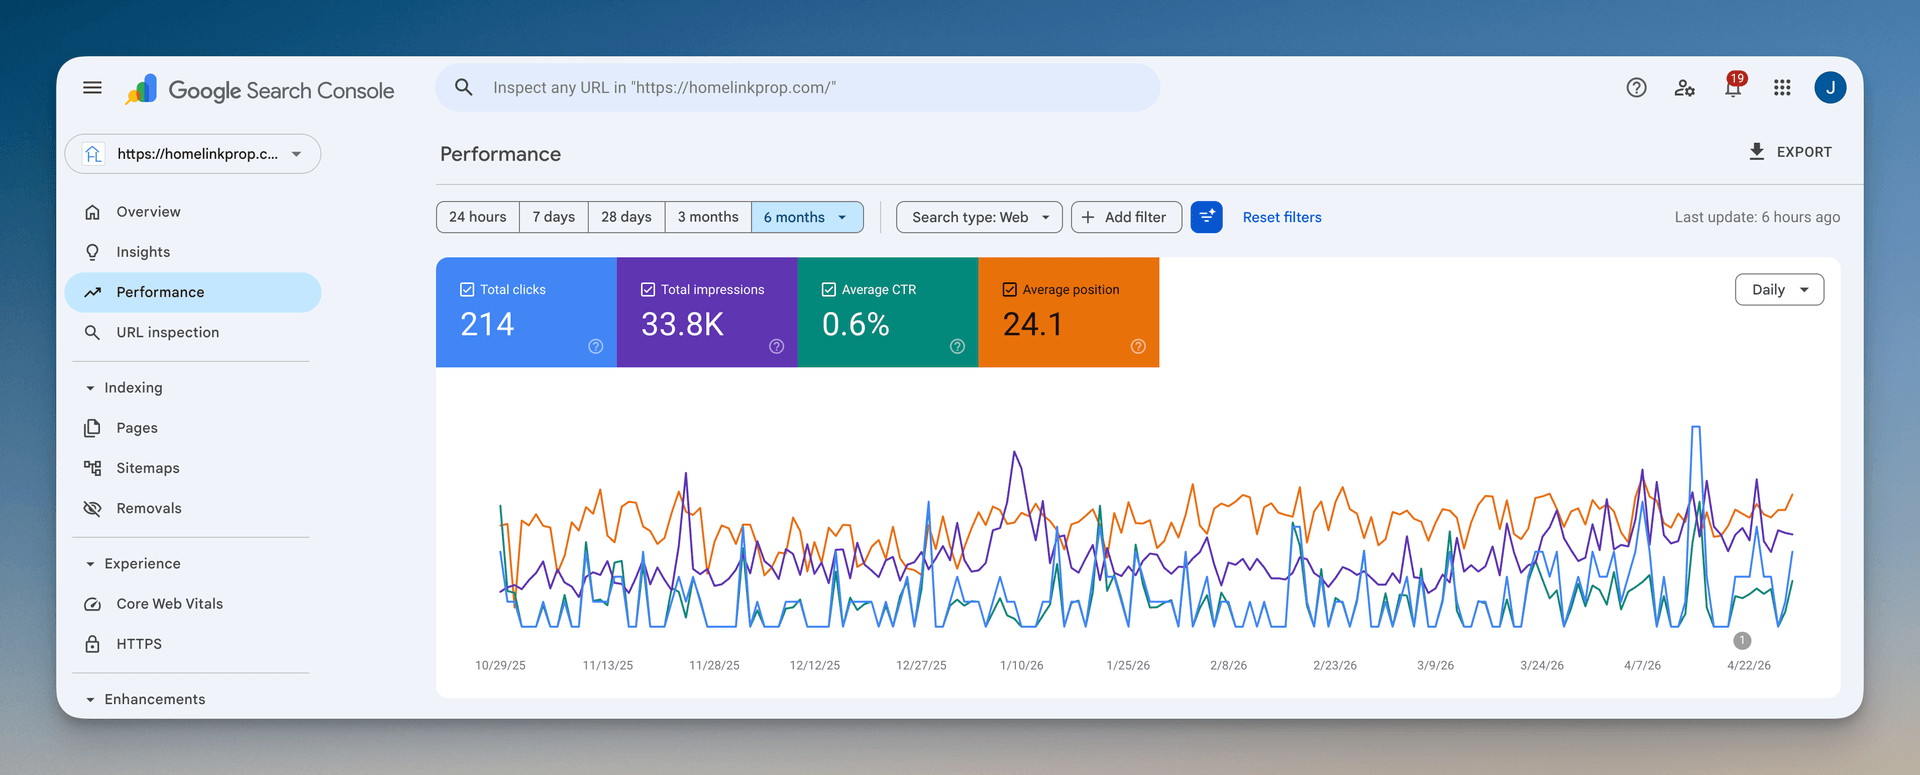Select the 7 days range
Screen dimensions: 1920x775
click(554, 217)
